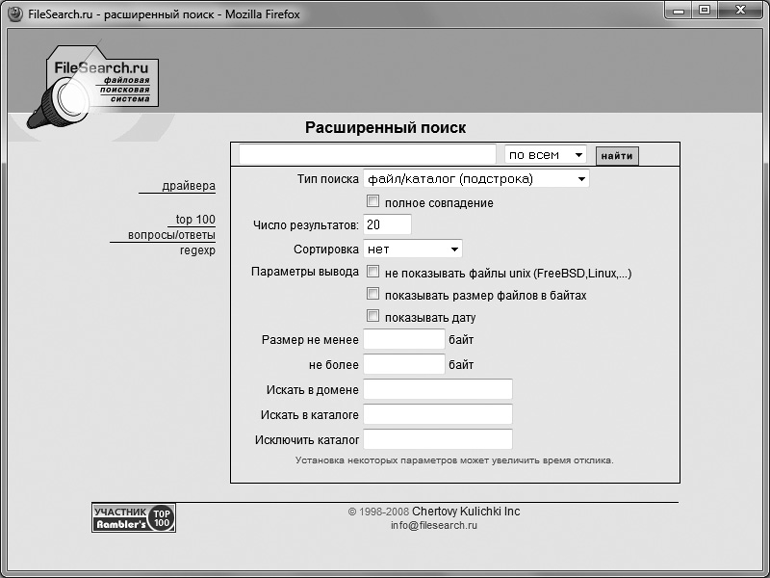The image size is (770, 578).
Task: Open the 'драйвера' sidebar link
Action: (x=188, y=186)
